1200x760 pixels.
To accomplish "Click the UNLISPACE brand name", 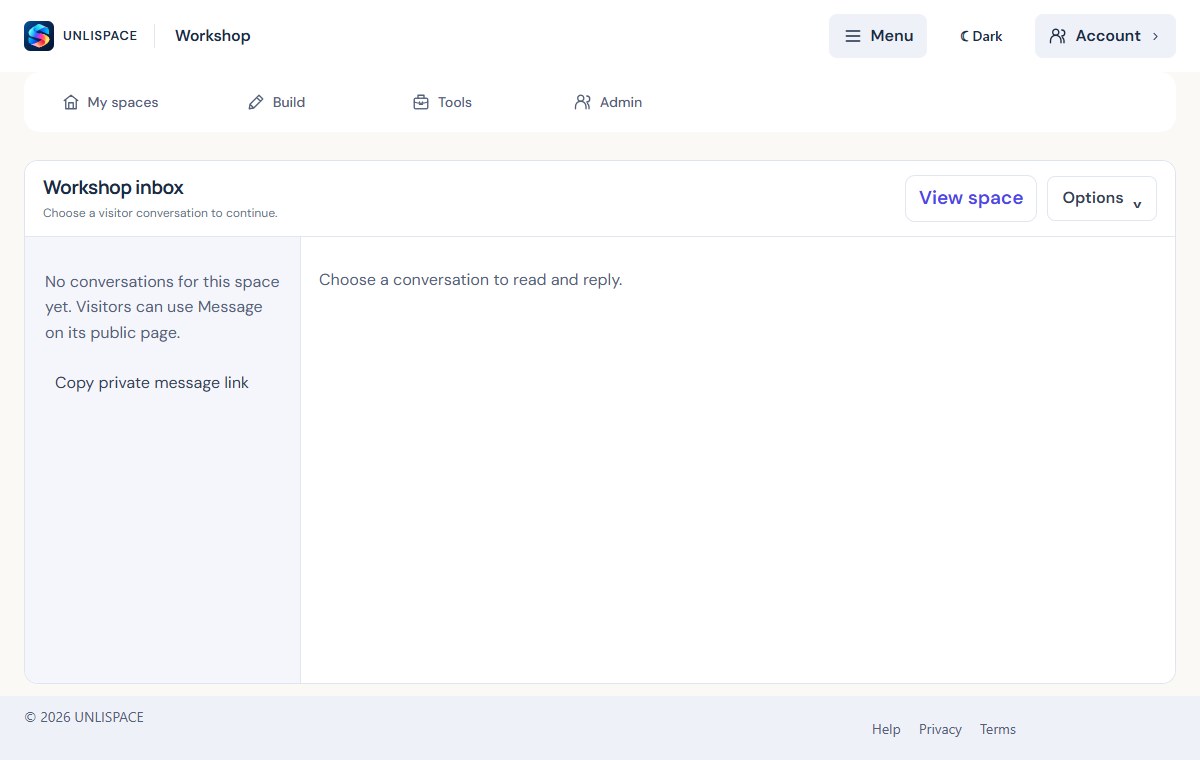I will tap(100, 36).
